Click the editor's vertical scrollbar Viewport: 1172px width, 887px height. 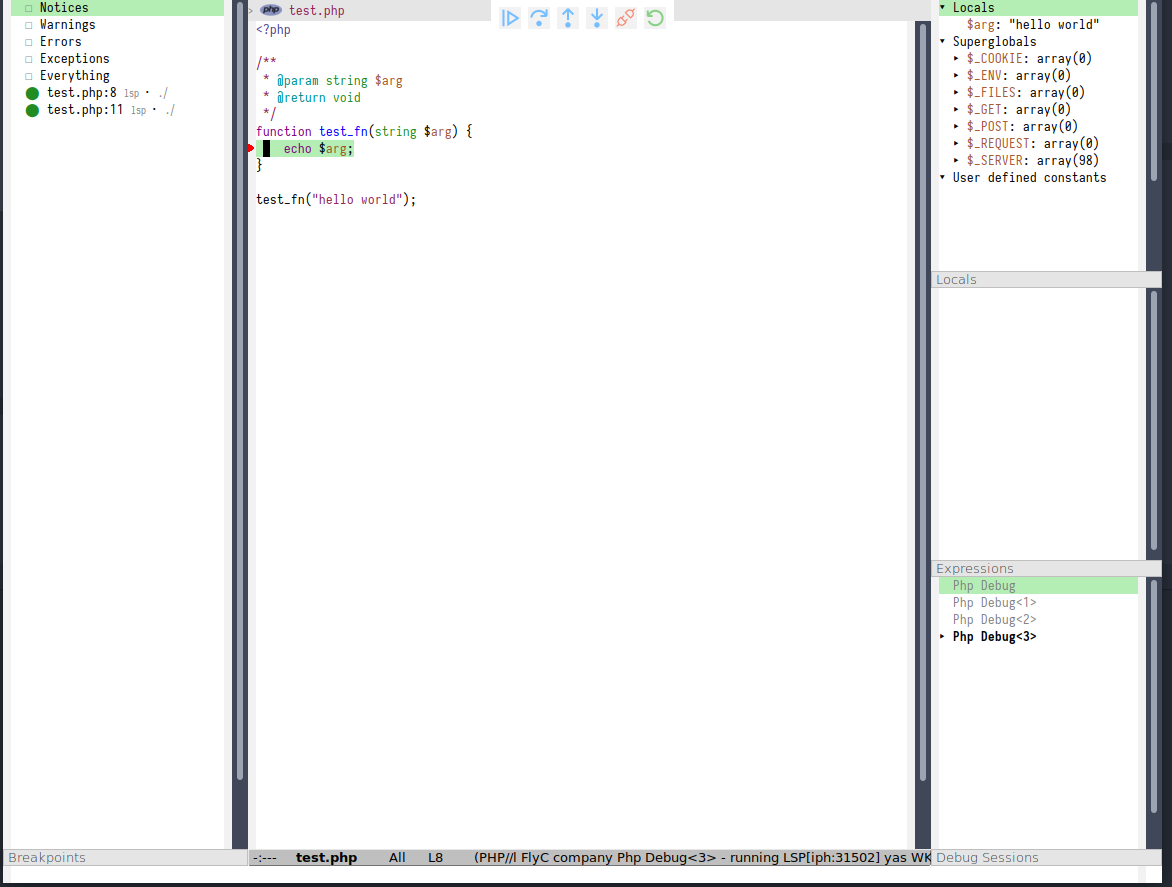point(923,400)
